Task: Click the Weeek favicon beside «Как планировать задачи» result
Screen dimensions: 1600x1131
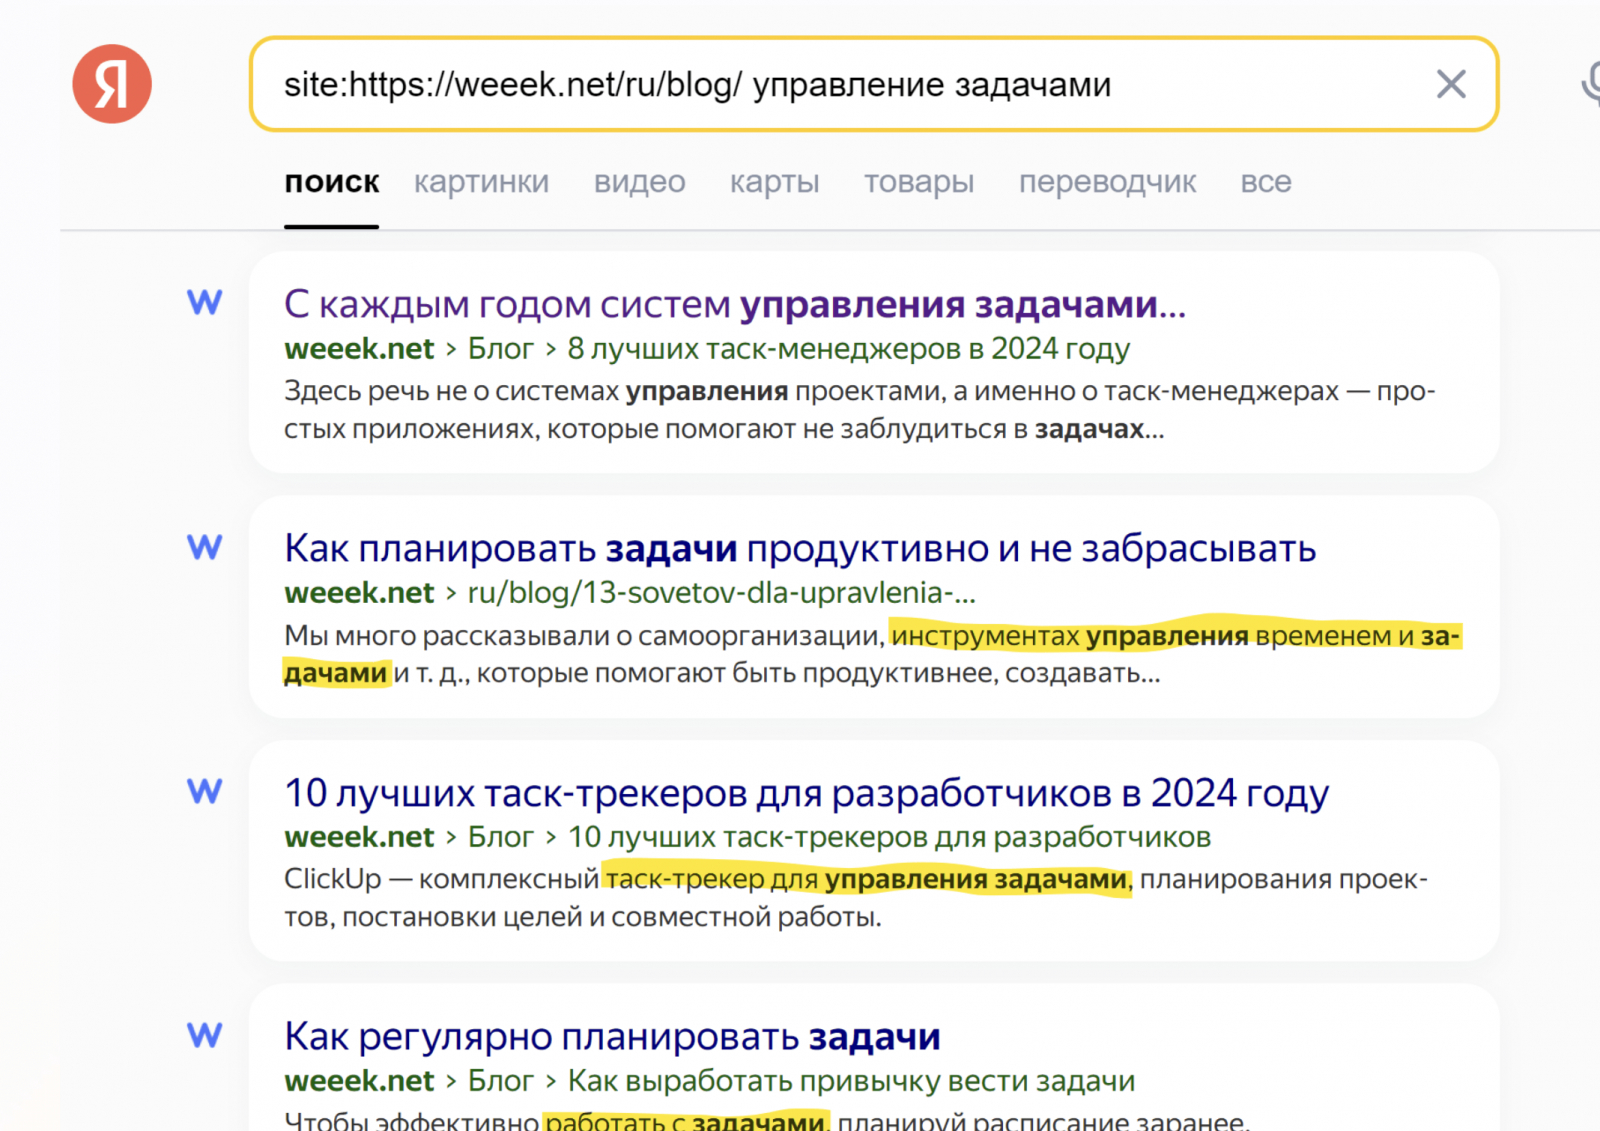Action: pos(205,547)
